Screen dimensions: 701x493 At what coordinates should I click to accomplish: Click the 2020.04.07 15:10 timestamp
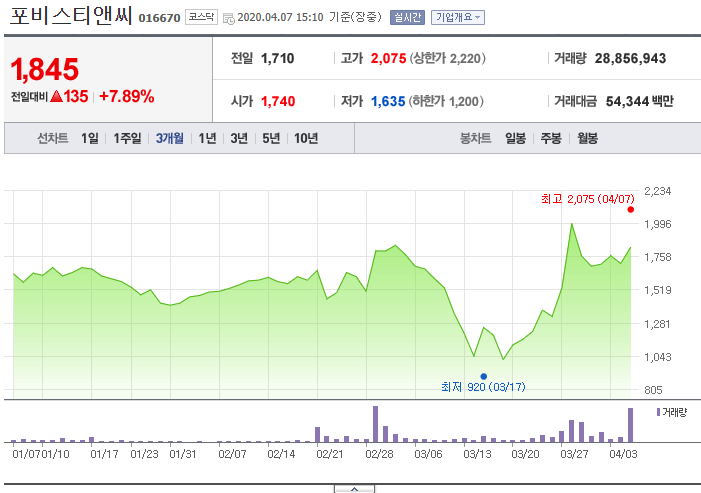point(280,17)
